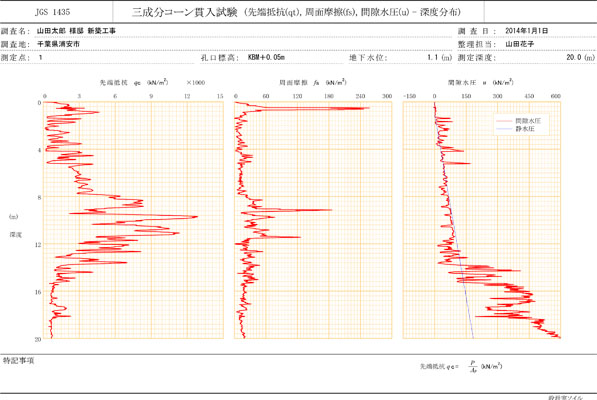Click the red 間隙水圧 legend line
This screenshot has height=400, width=597.
pyautogui.click(x=503, y=121)
